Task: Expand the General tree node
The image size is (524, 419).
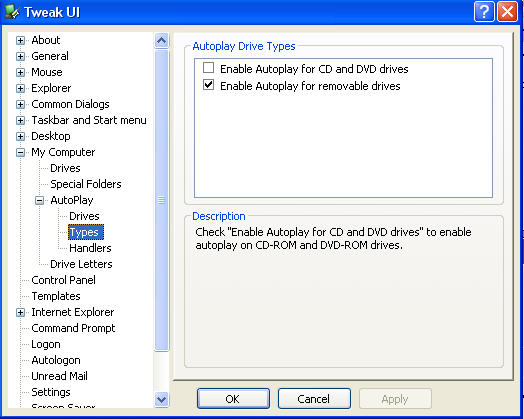Action: coord(20,56)
